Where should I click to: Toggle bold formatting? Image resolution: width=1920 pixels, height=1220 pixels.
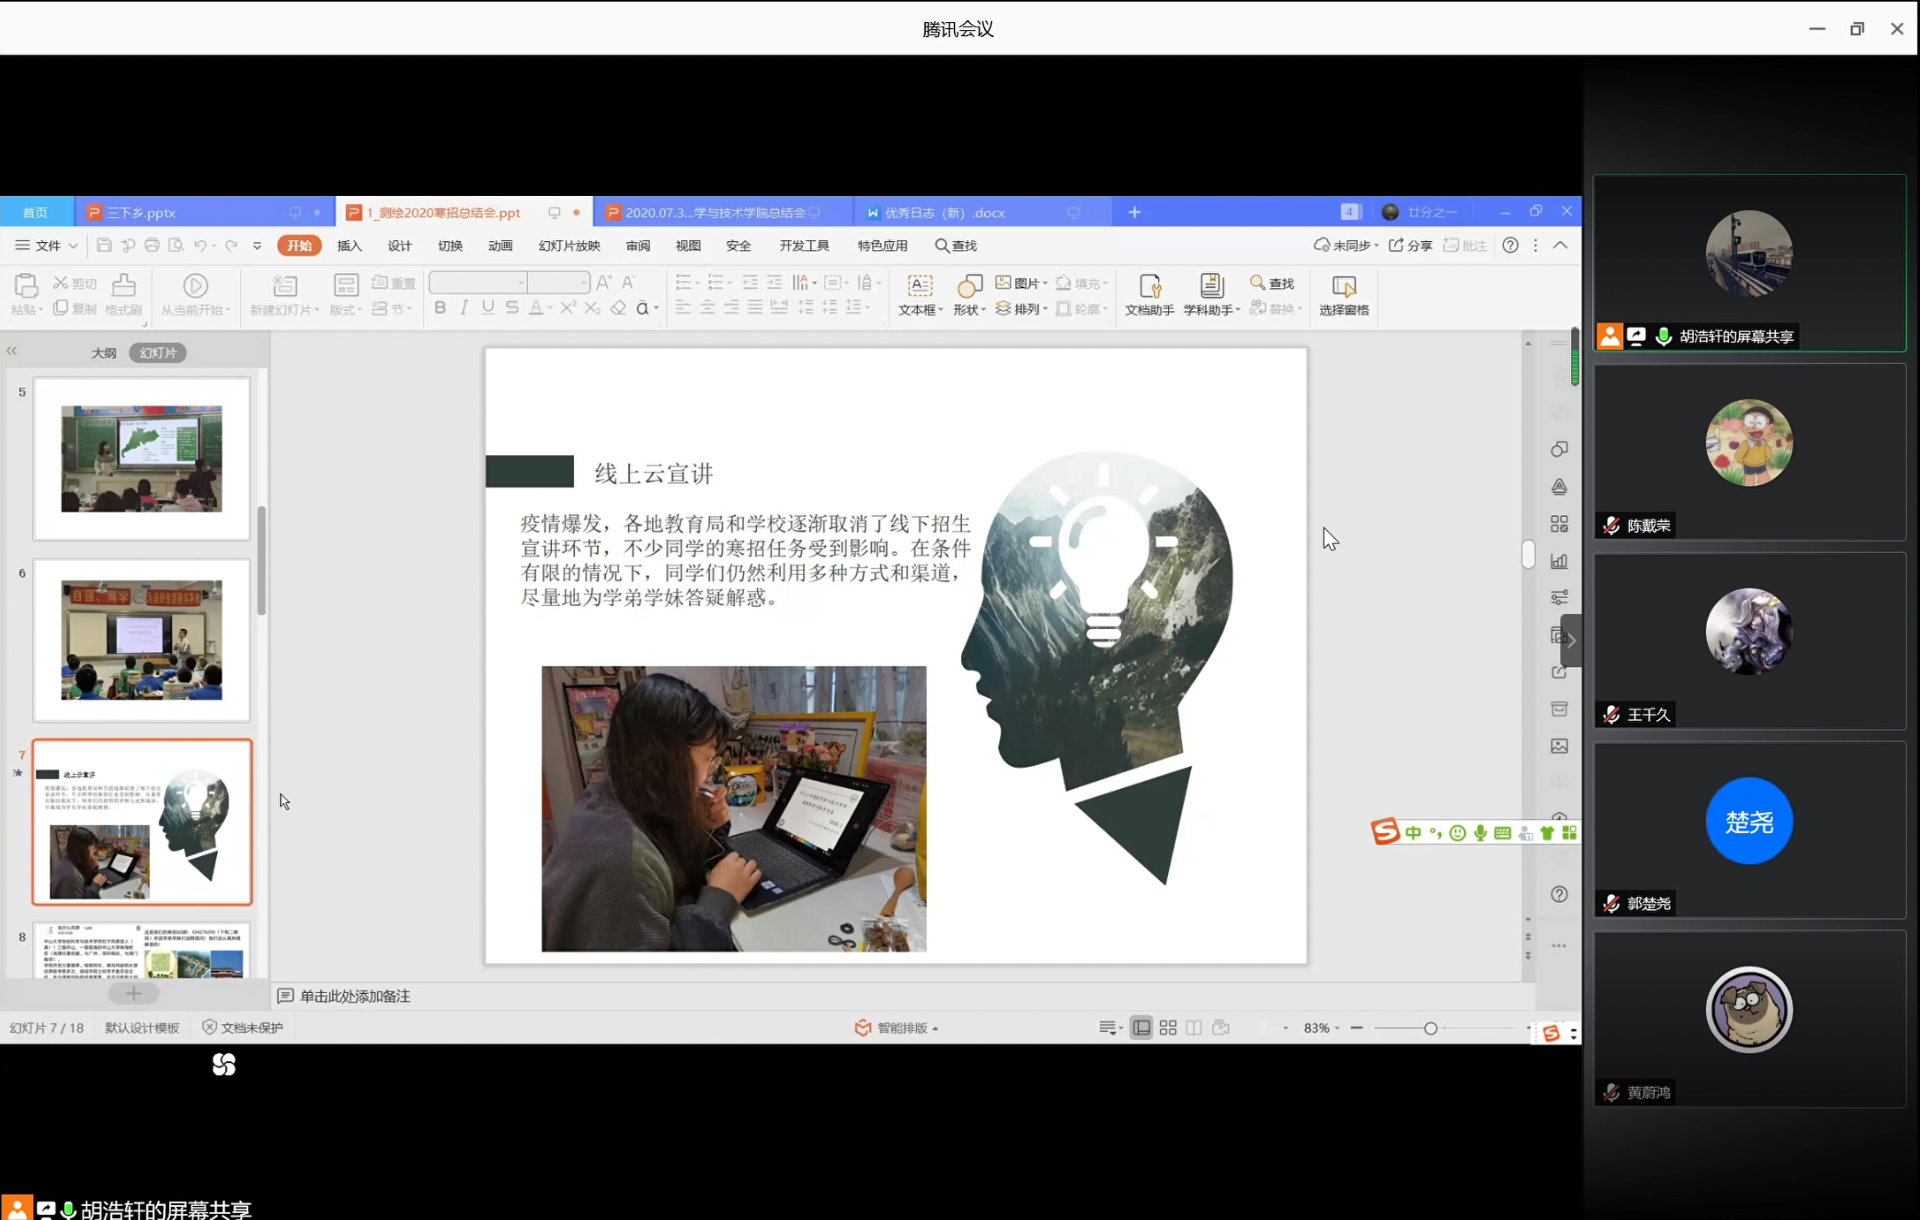tap(440, 308)
